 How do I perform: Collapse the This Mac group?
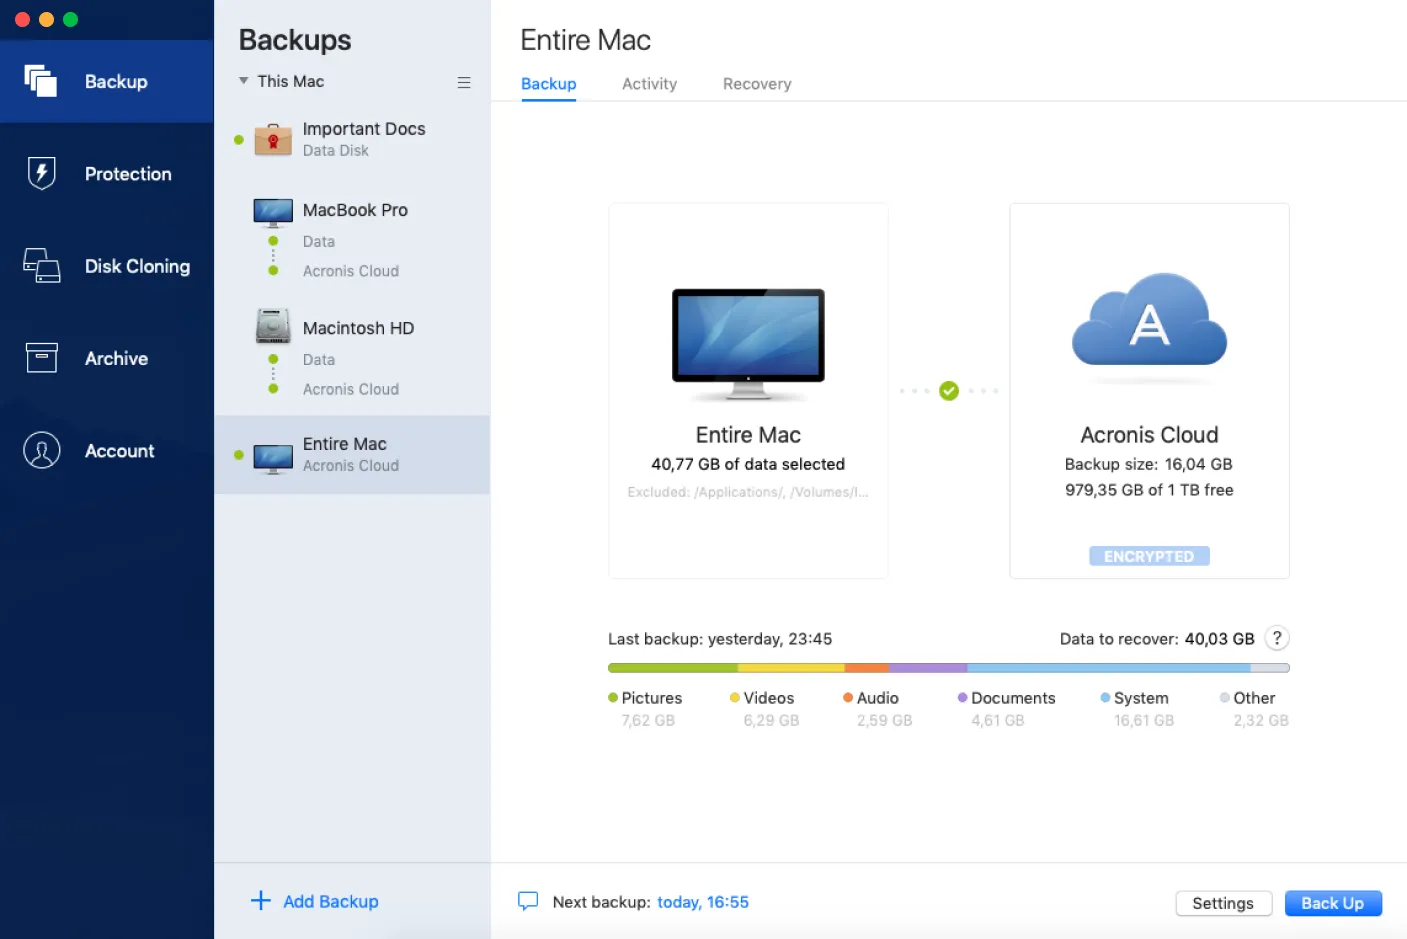point(243,81)
